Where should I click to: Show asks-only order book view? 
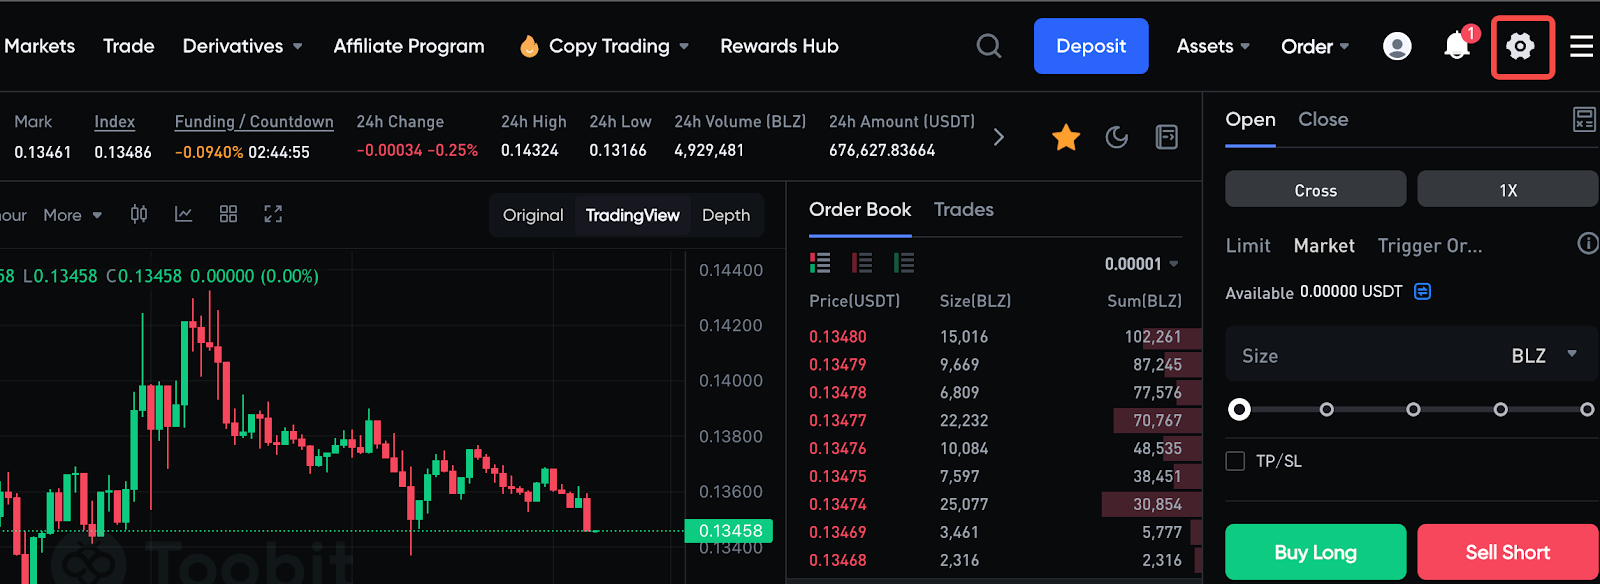[x=862, y=263]
